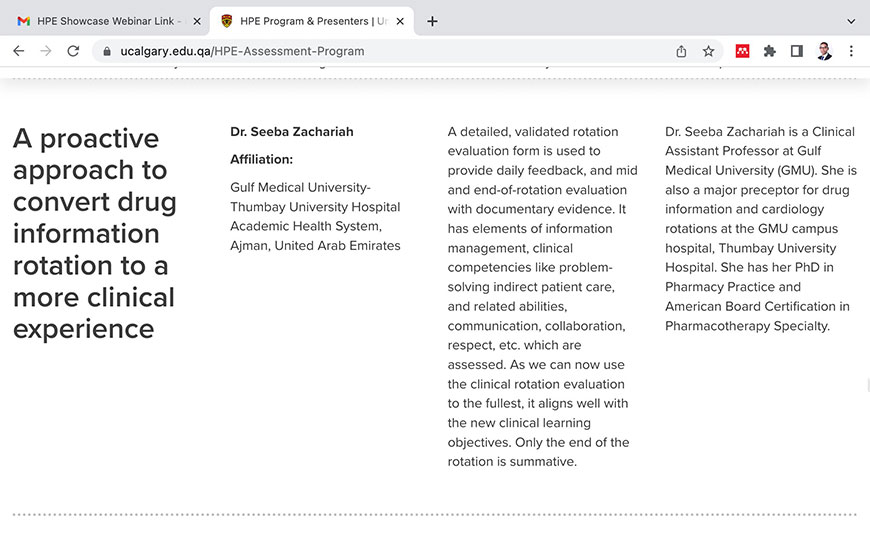This screenshot has width=870, height=544.
Task: Close the HPE Program & Presenters tab
Action: pyautogui.click(x=400, y=21)
